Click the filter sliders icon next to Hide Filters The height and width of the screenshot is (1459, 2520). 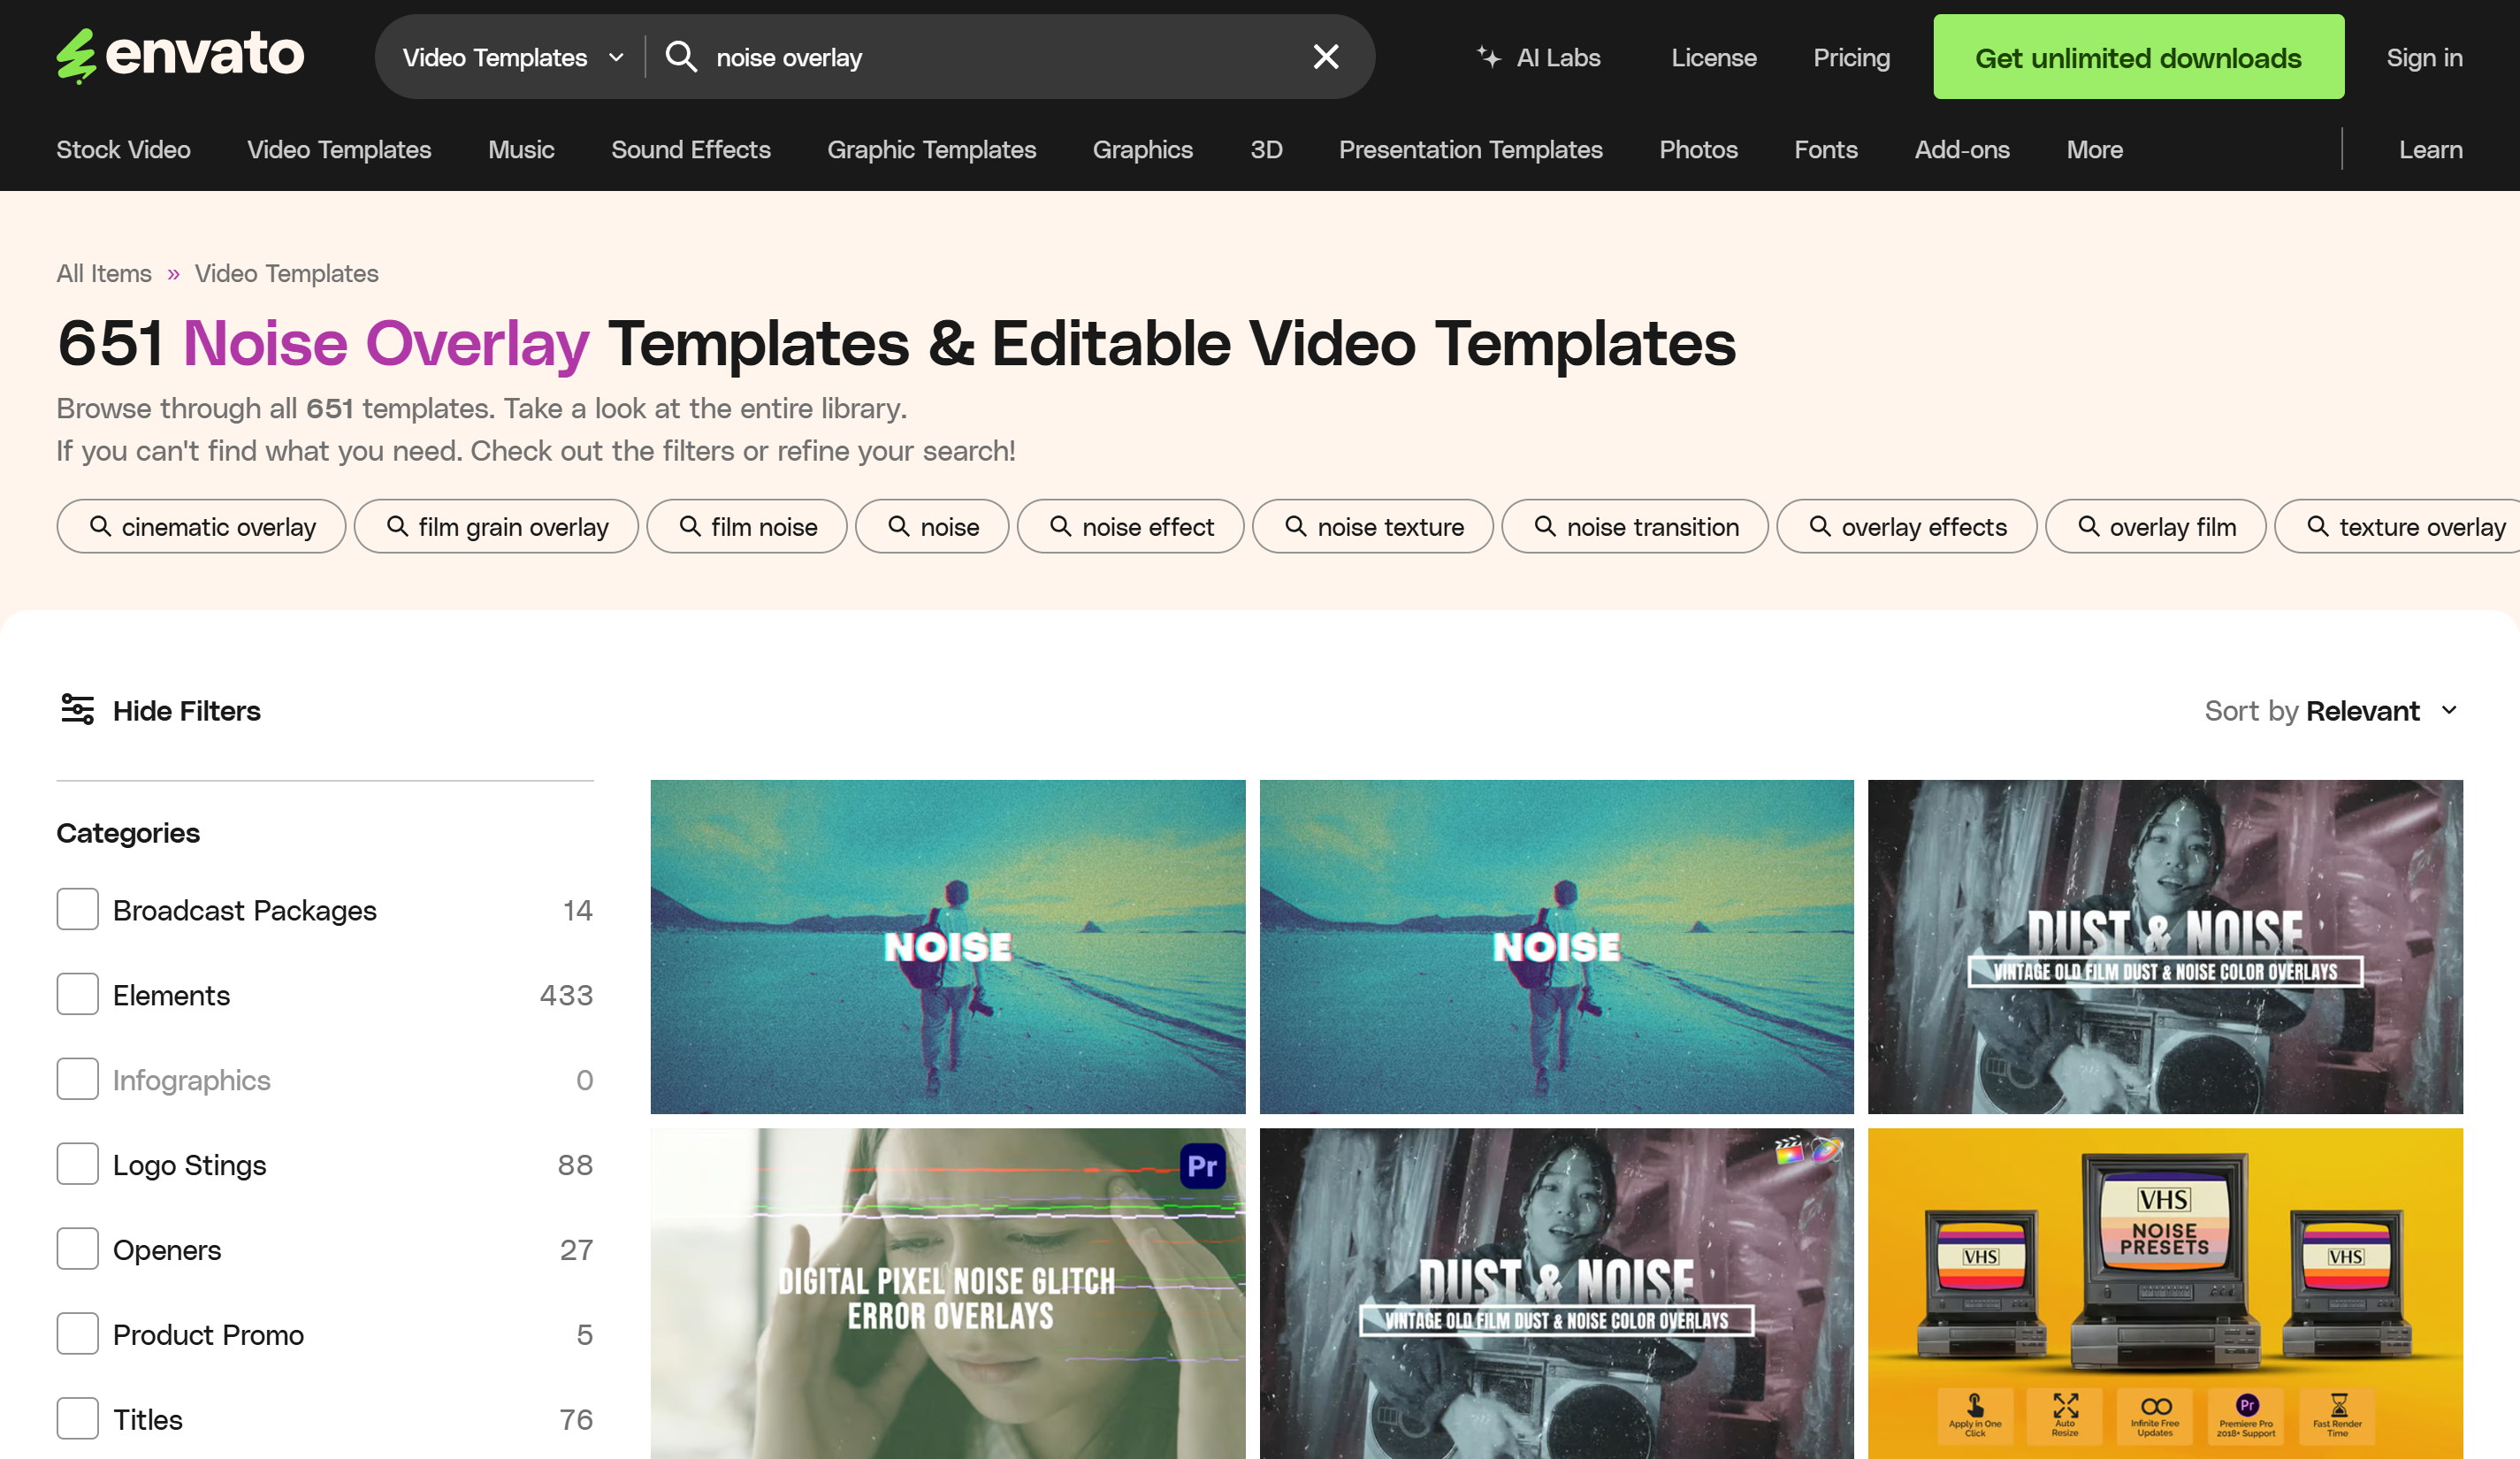pyautogui.click(x=77, y=710)
